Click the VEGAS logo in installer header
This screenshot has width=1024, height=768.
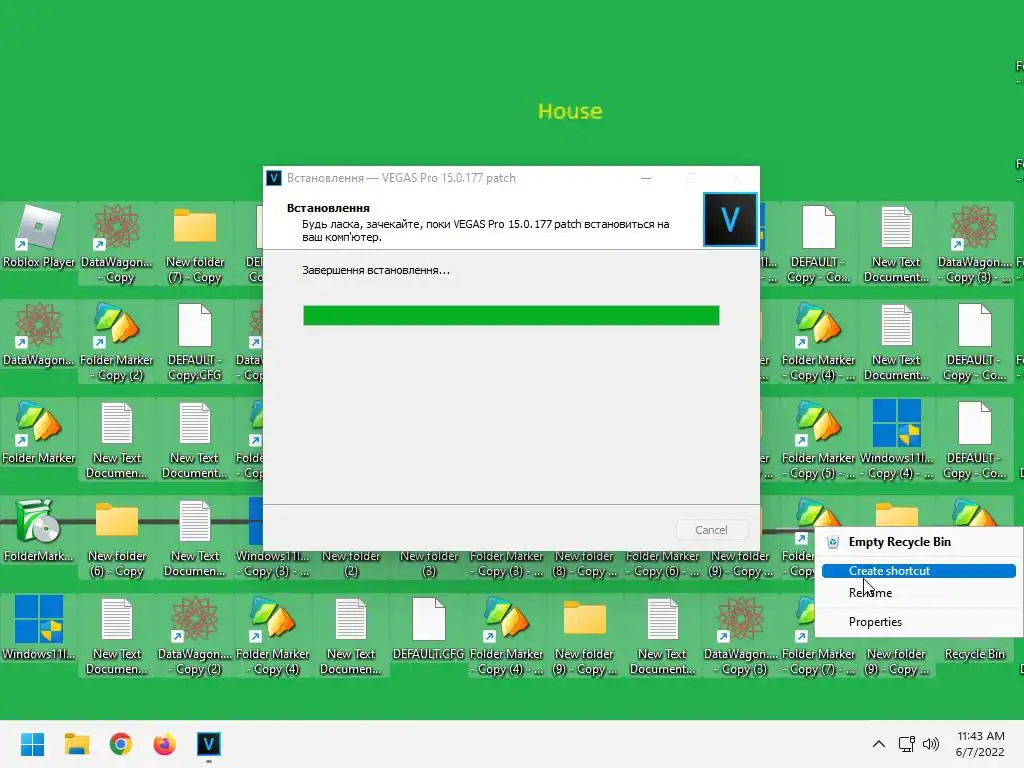[x=730, y=219]
